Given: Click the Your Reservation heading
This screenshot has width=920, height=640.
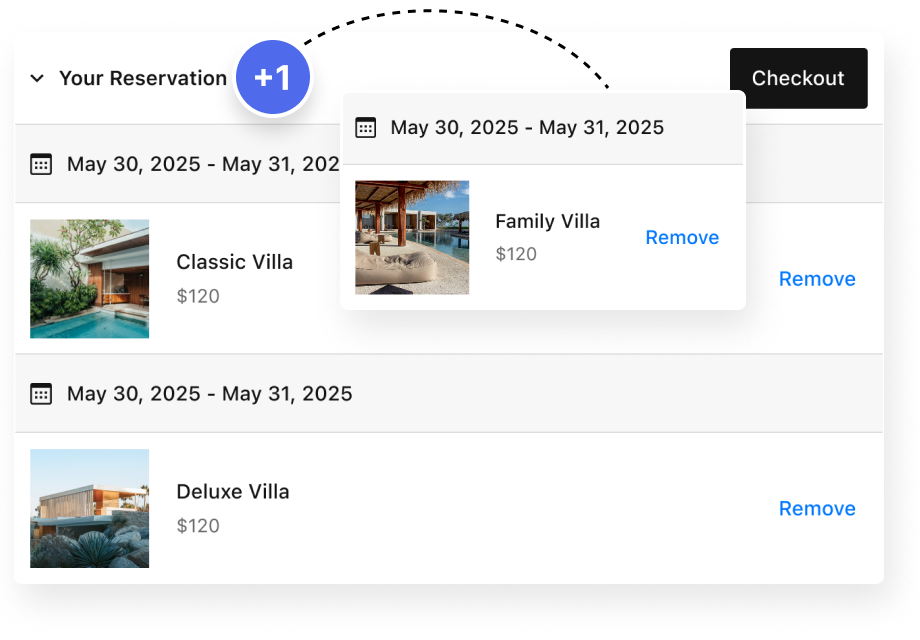Looking at the screenshot, I should (143, 78).
